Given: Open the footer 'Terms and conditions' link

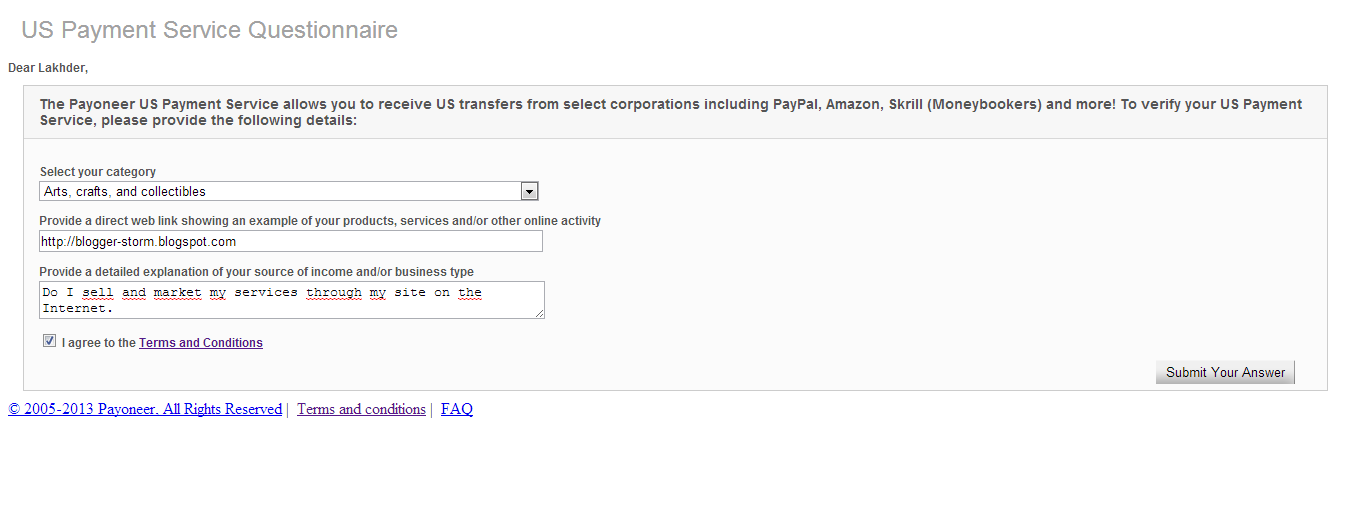Looking at the screenshot, I should [x=361, y=409].
